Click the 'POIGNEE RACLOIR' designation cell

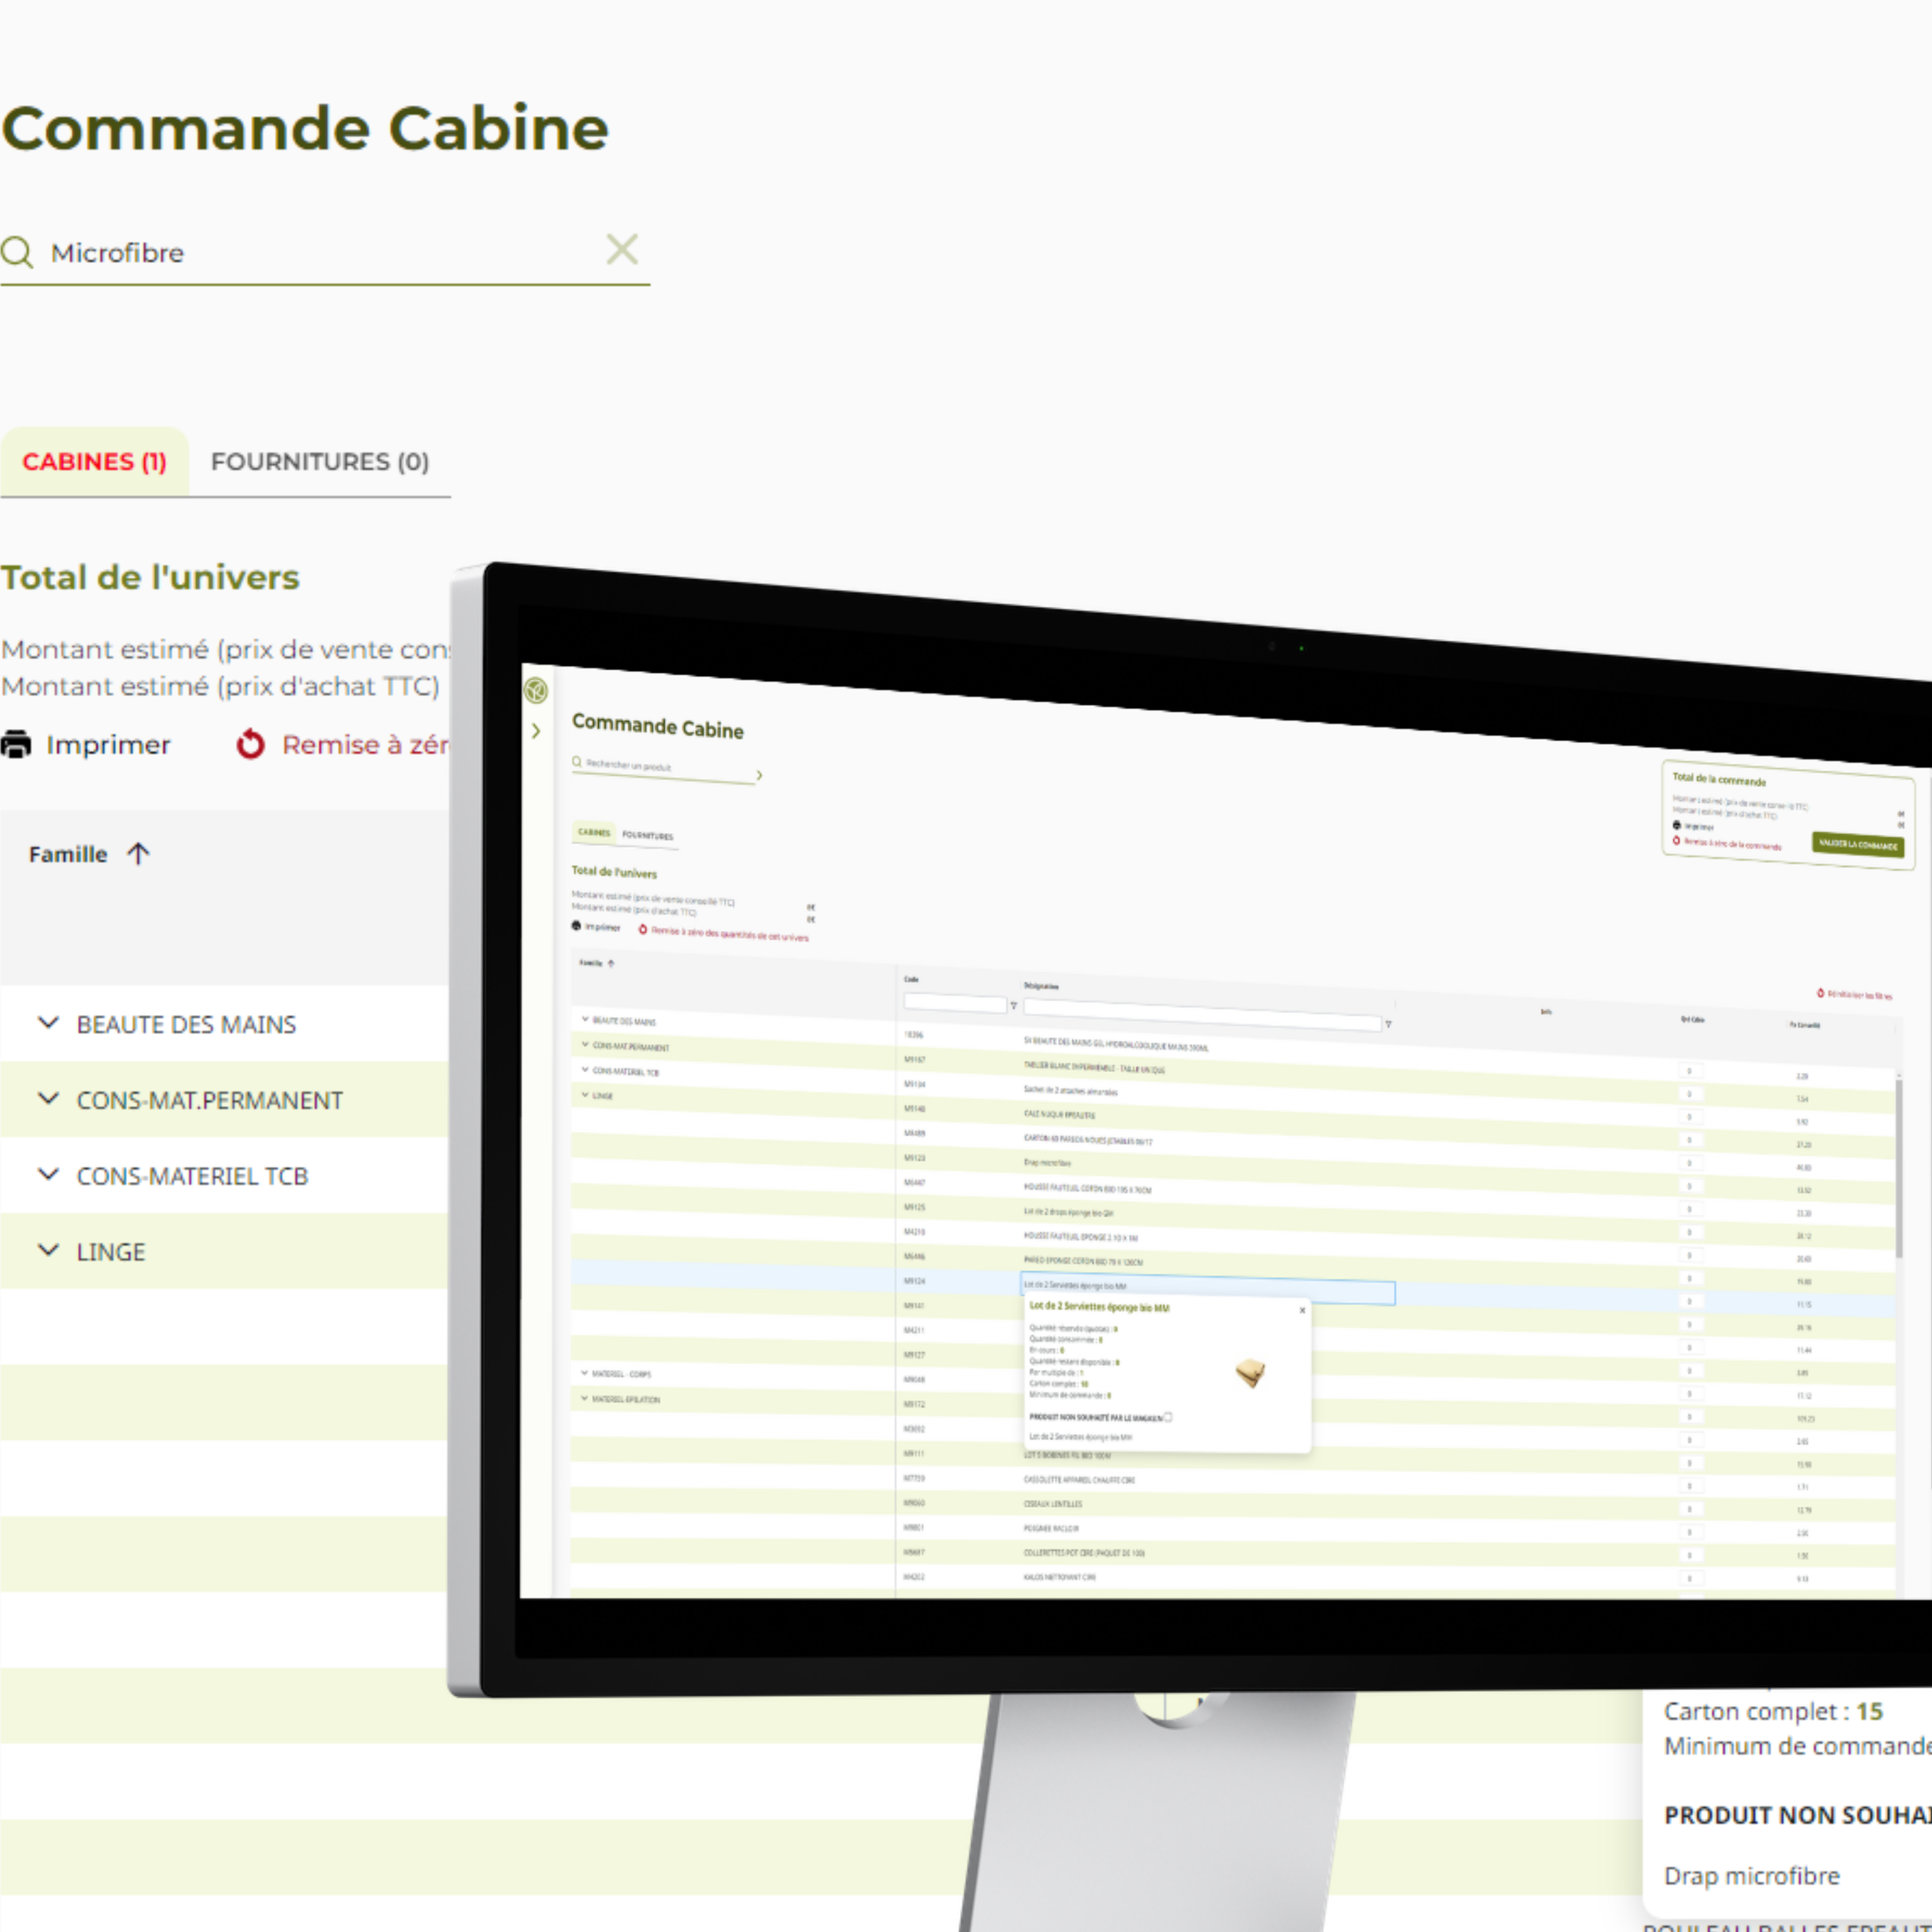tap(1050, 1528)
